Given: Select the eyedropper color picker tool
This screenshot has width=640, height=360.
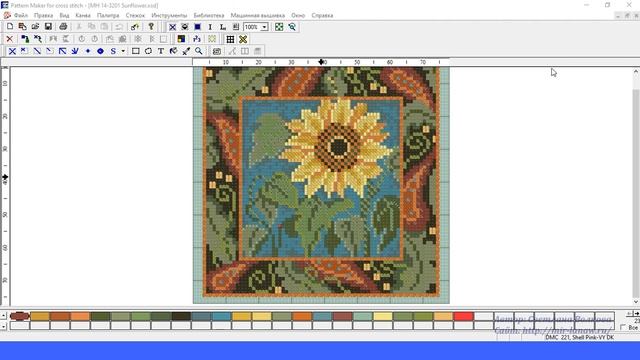Looking at the screenshot, I should 186,51.
